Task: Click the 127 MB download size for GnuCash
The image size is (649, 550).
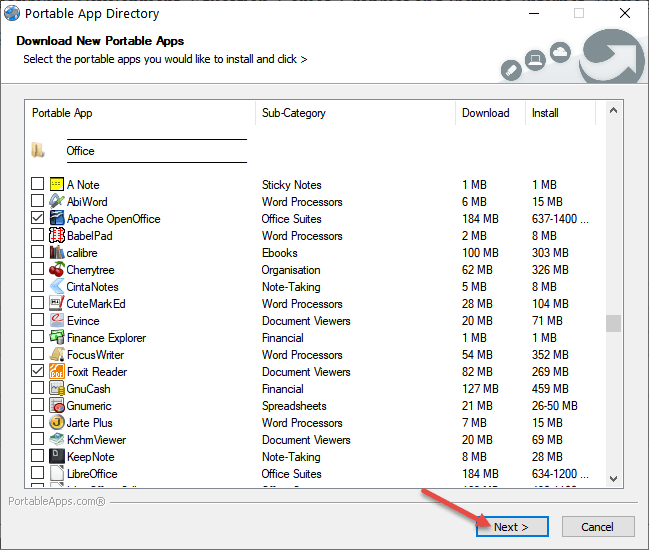Action: 480,389
